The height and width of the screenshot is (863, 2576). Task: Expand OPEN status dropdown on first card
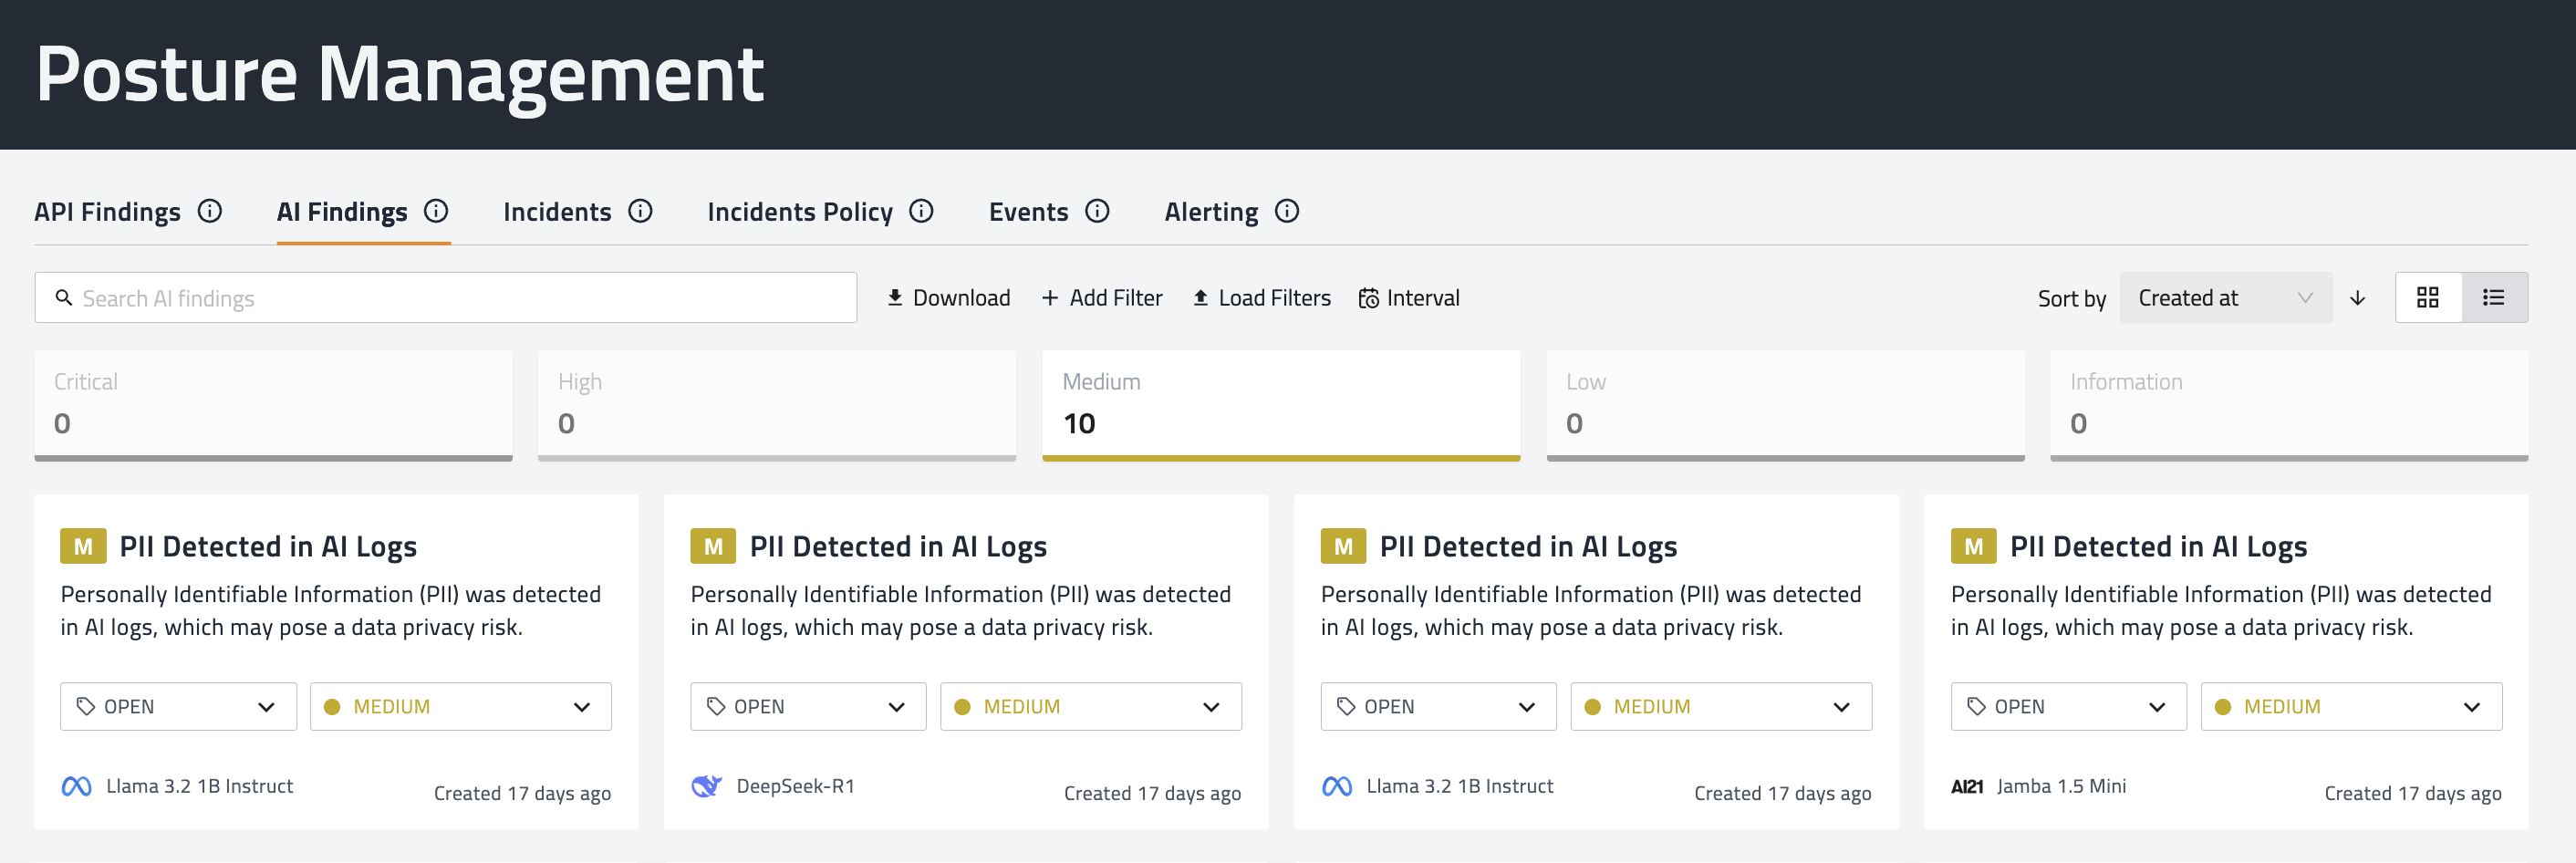[178, 706]
